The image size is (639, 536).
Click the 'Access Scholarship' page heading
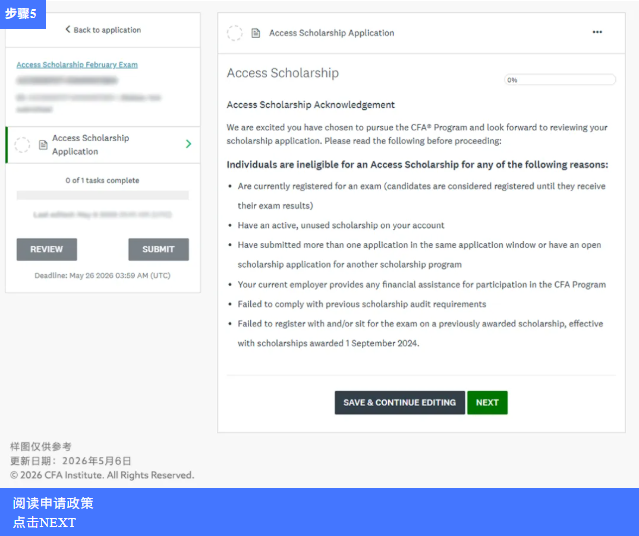pyautogui.click(x=282, y=73)
